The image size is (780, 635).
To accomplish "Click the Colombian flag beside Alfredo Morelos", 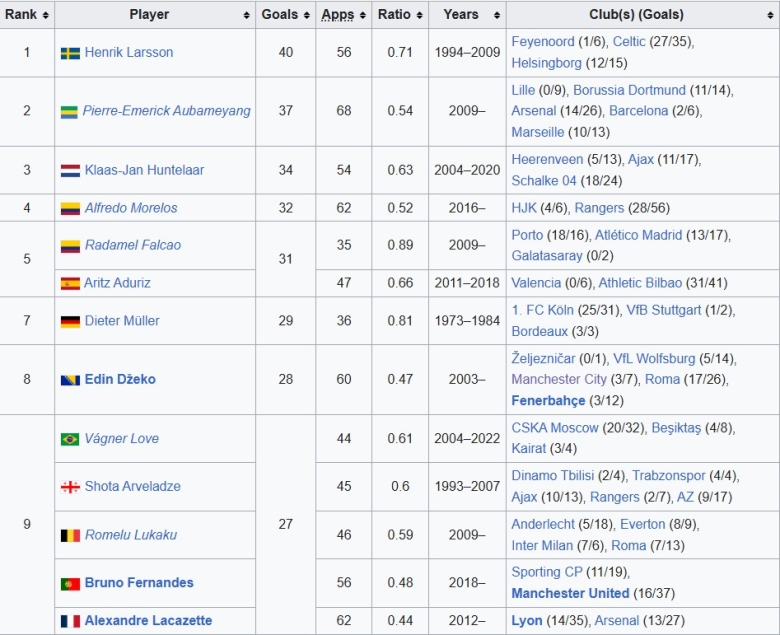I will [x=70, y=209].
